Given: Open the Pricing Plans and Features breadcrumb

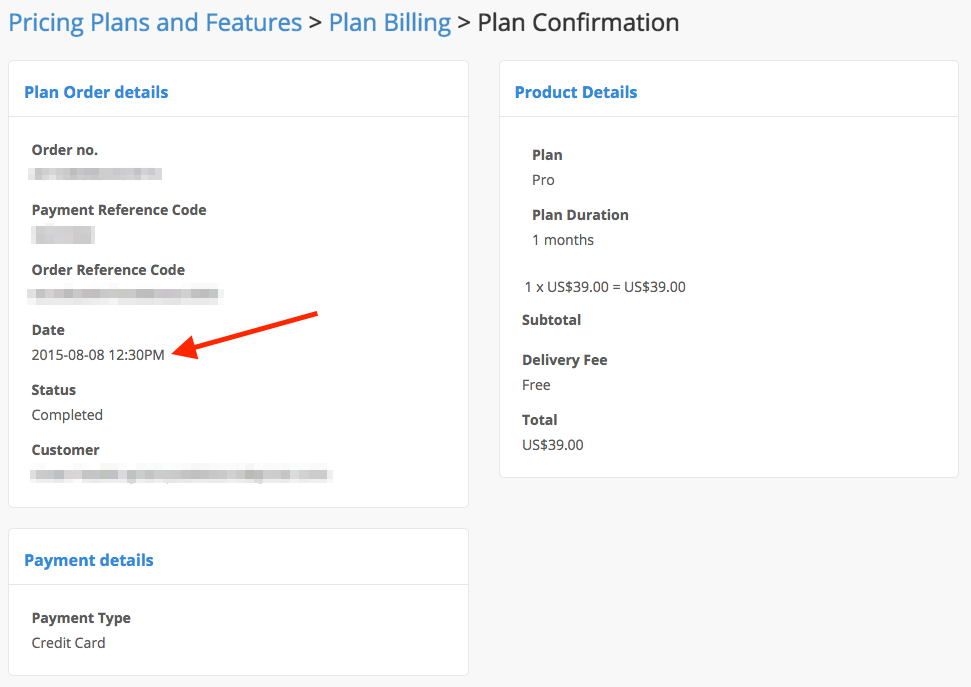Looking at the screenshot, I should [x=155, y=23].
